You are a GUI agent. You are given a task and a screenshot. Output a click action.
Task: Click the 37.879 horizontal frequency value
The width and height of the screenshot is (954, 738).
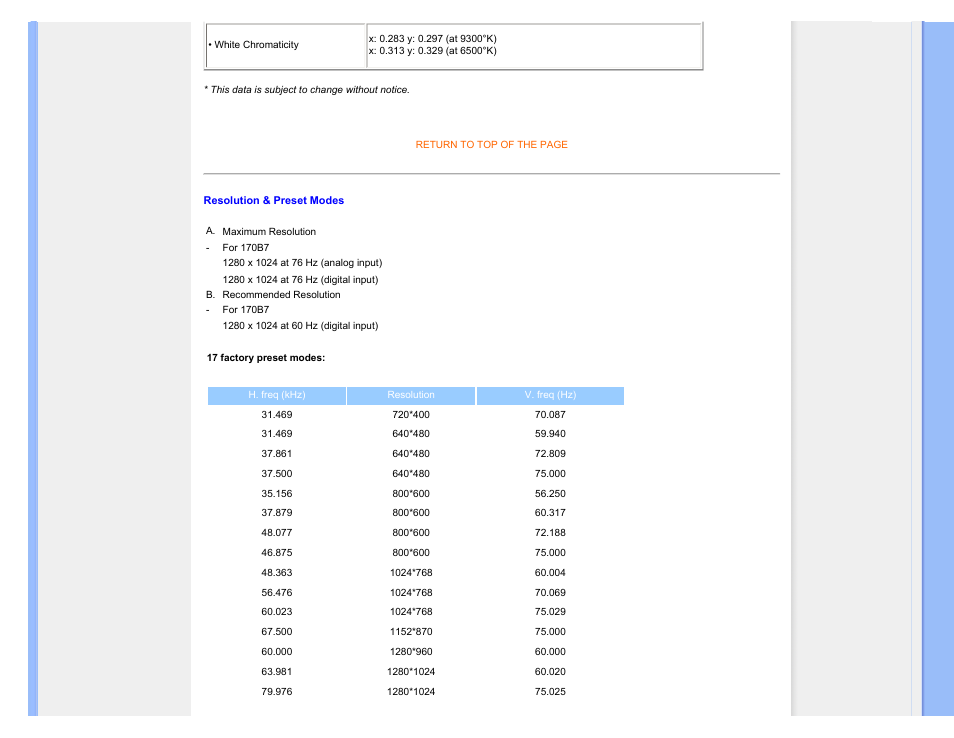[277, 513]
